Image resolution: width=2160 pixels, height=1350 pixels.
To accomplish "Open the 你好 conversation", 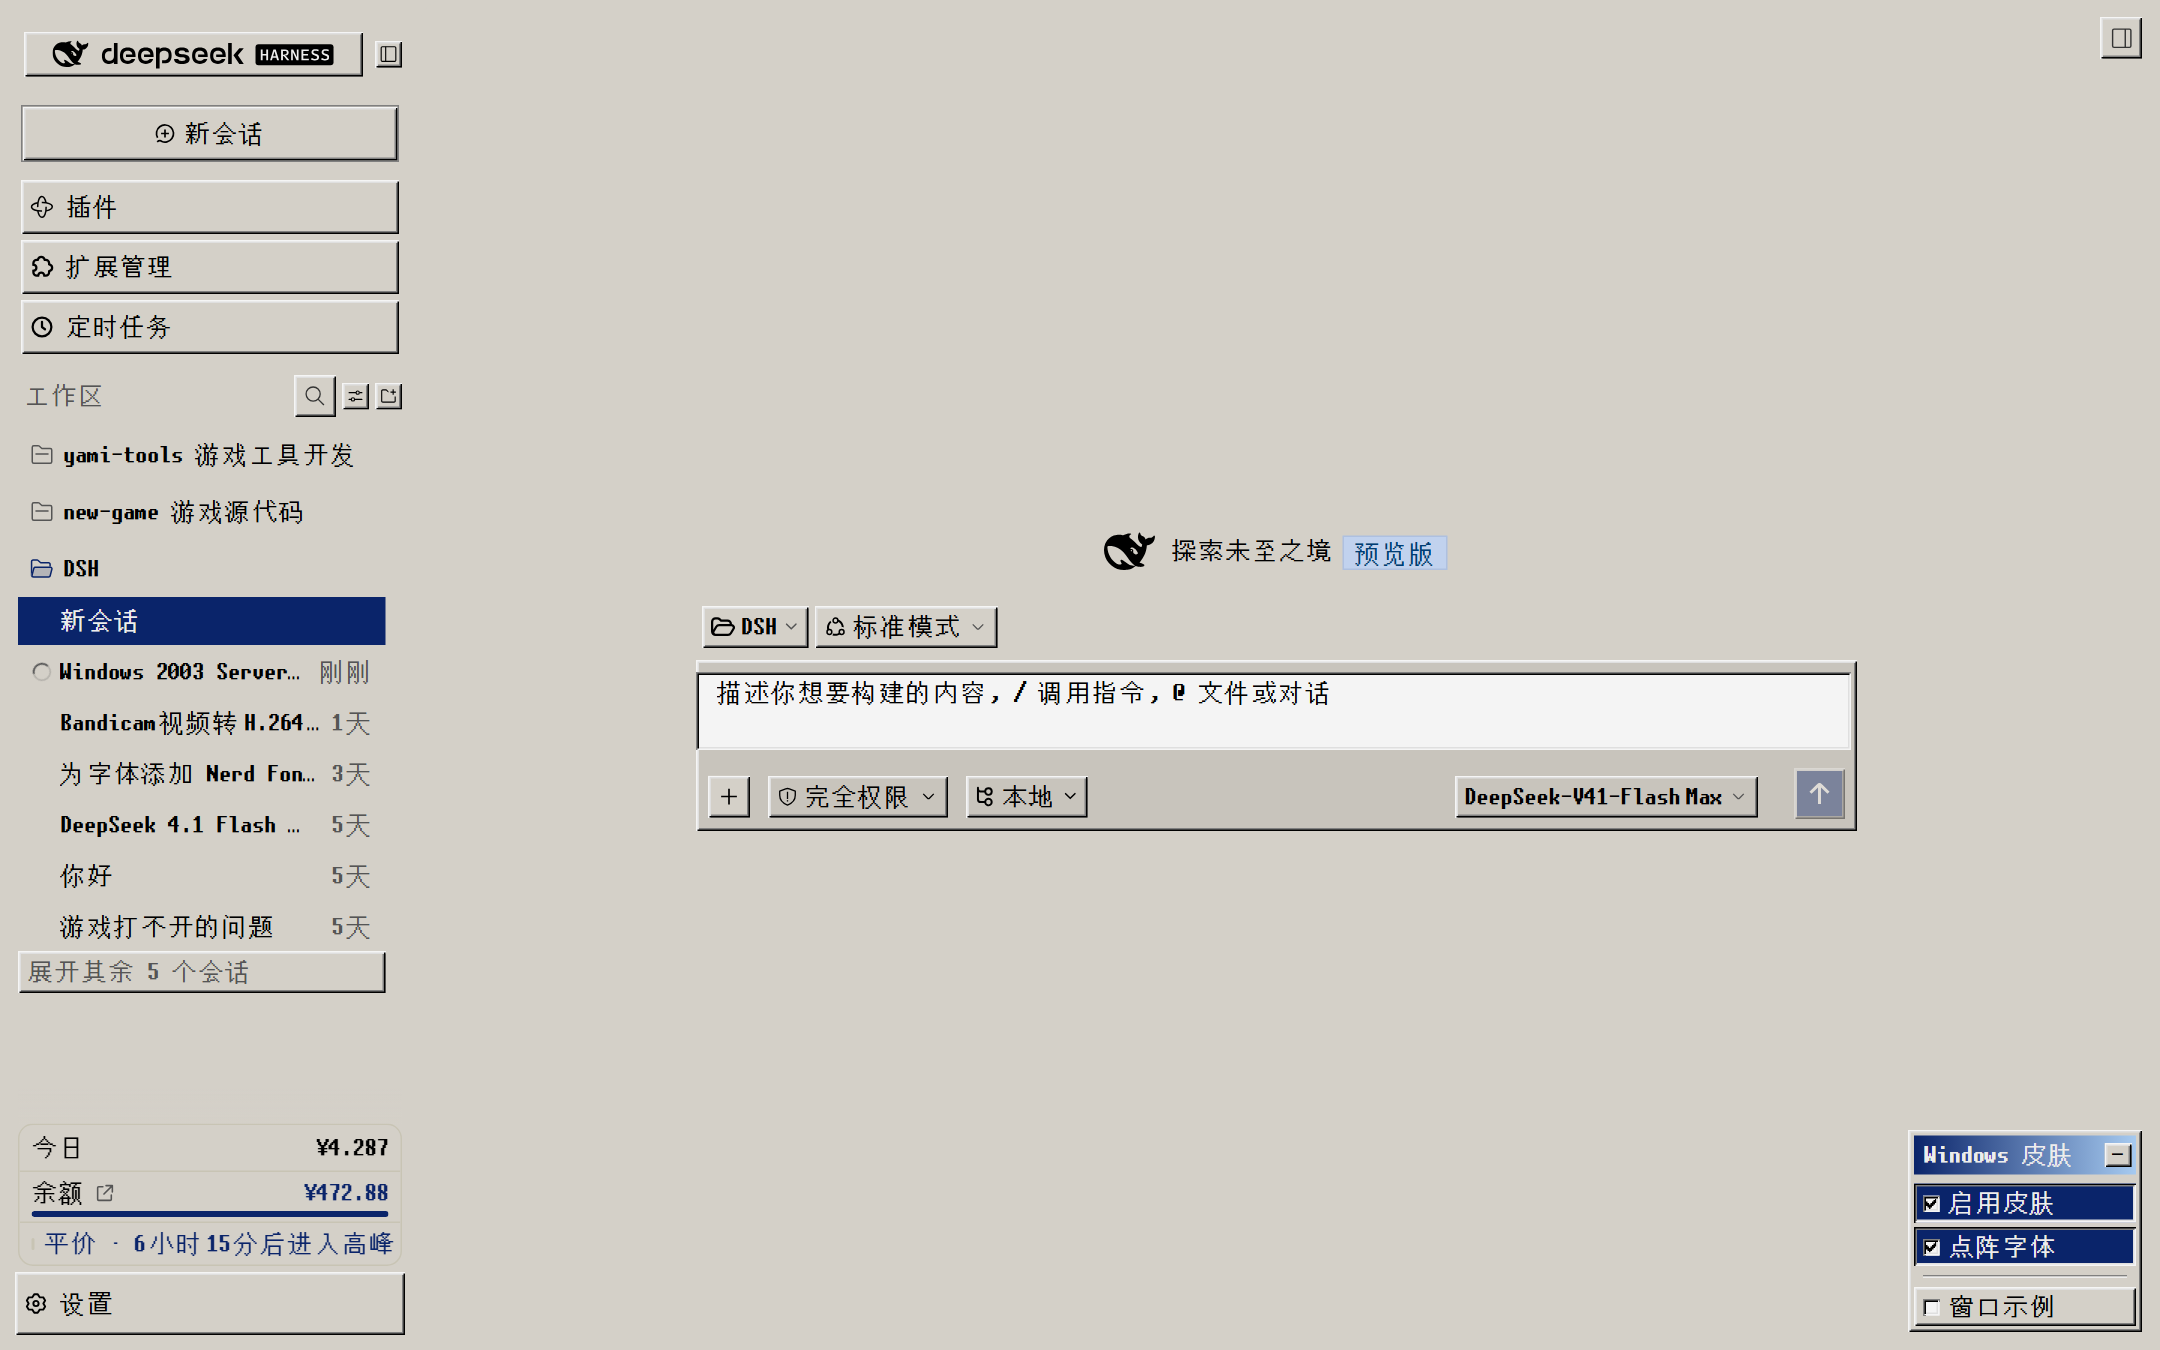I will coord(202,876).
